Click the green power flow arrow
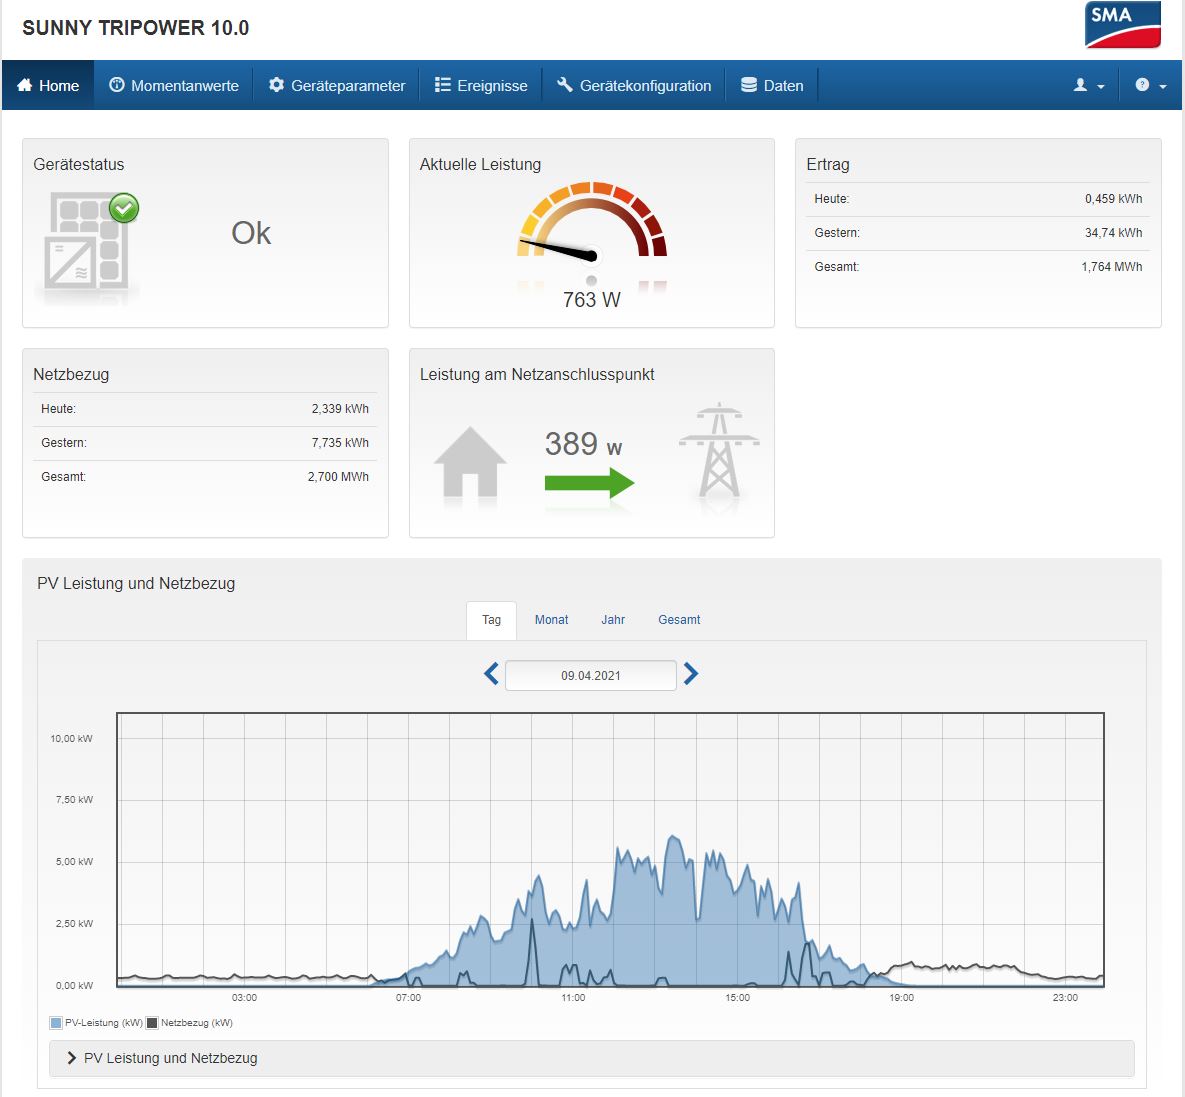1185x1097 pixels. [589, 484]
